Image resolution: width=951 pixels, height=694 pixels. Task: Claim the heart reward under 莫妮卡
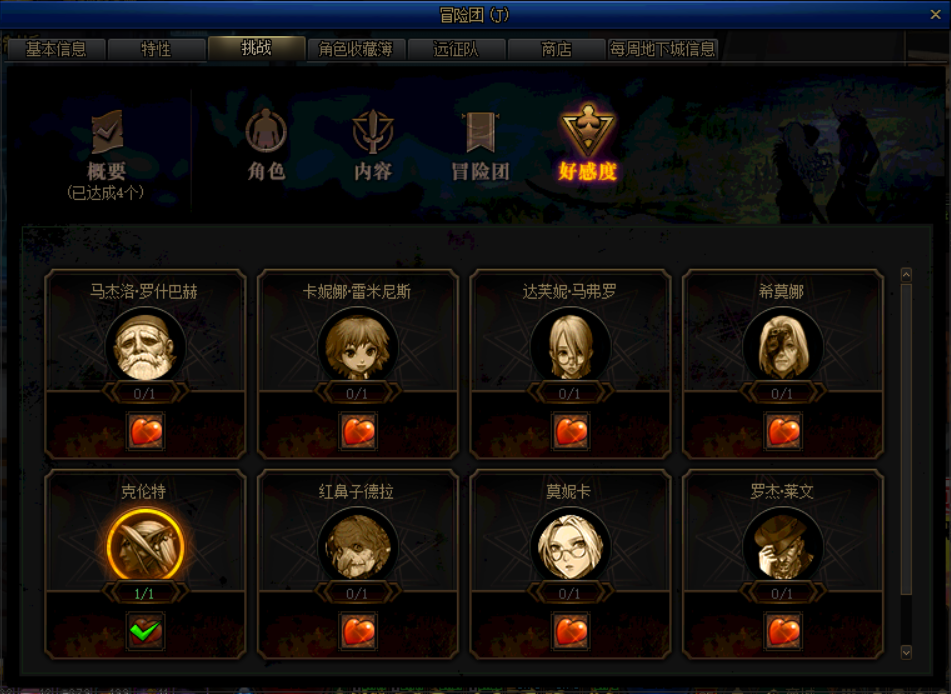tap(570, 631)
